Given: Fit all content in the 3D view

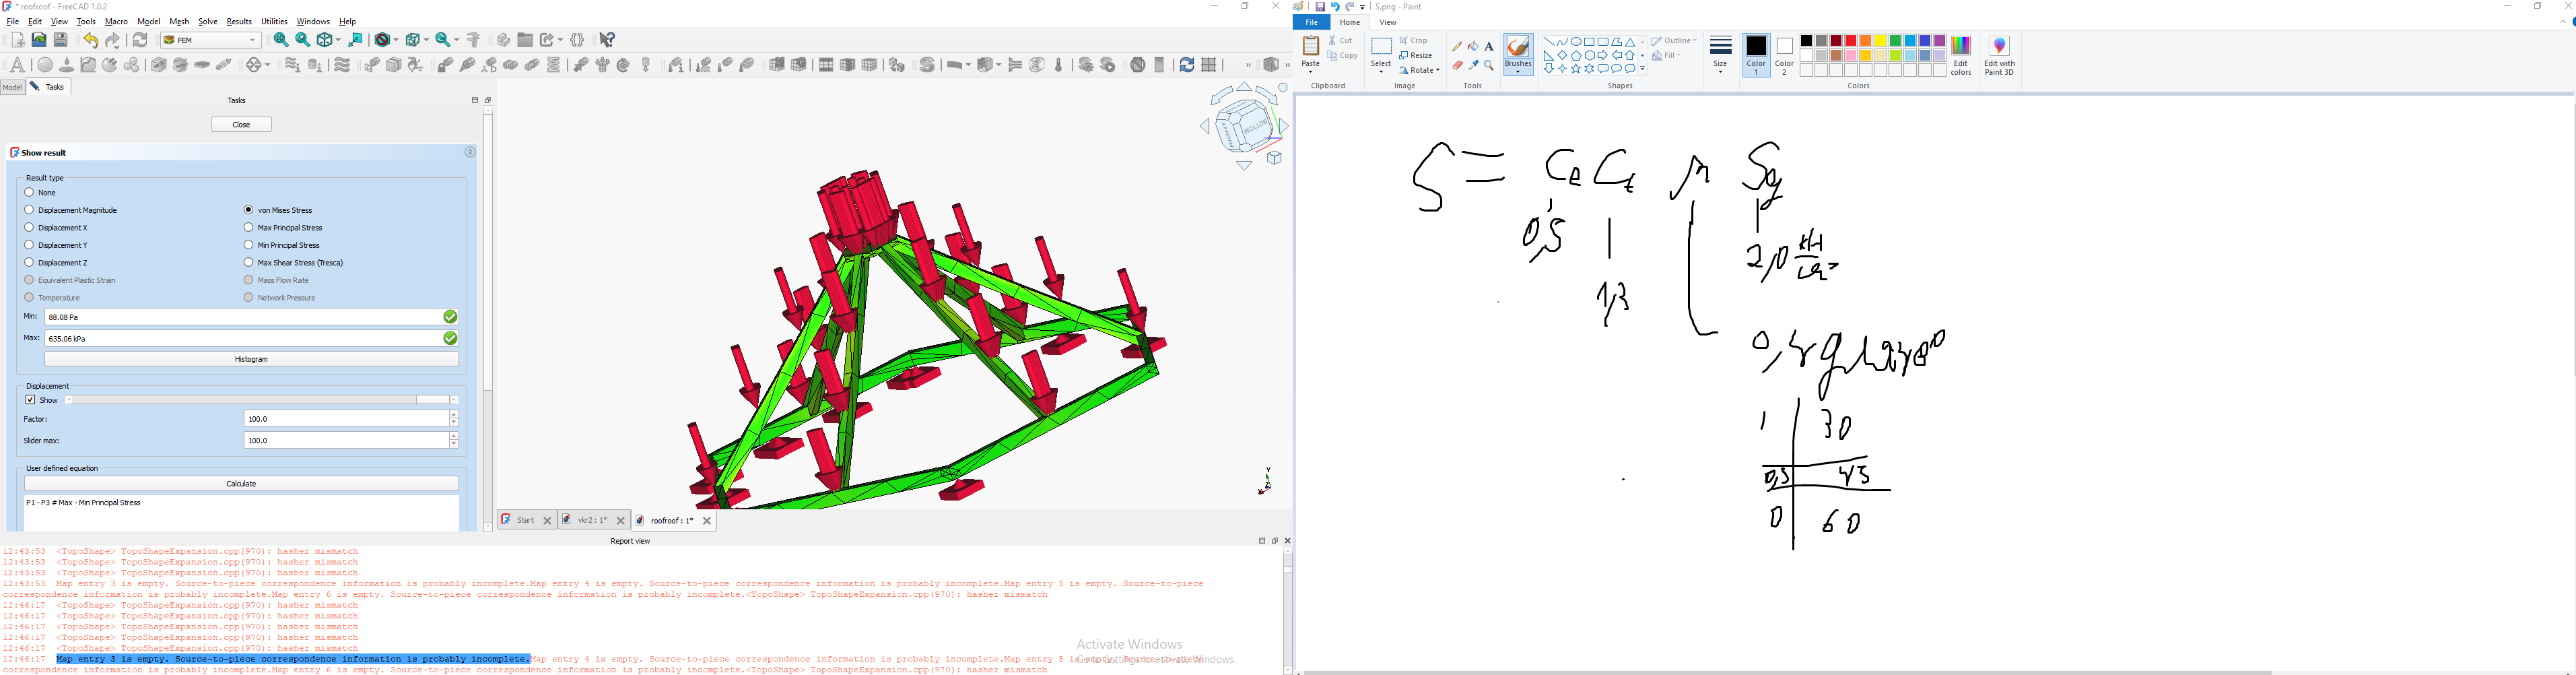Looking at the screenshot, I should [x=281, y=40].
